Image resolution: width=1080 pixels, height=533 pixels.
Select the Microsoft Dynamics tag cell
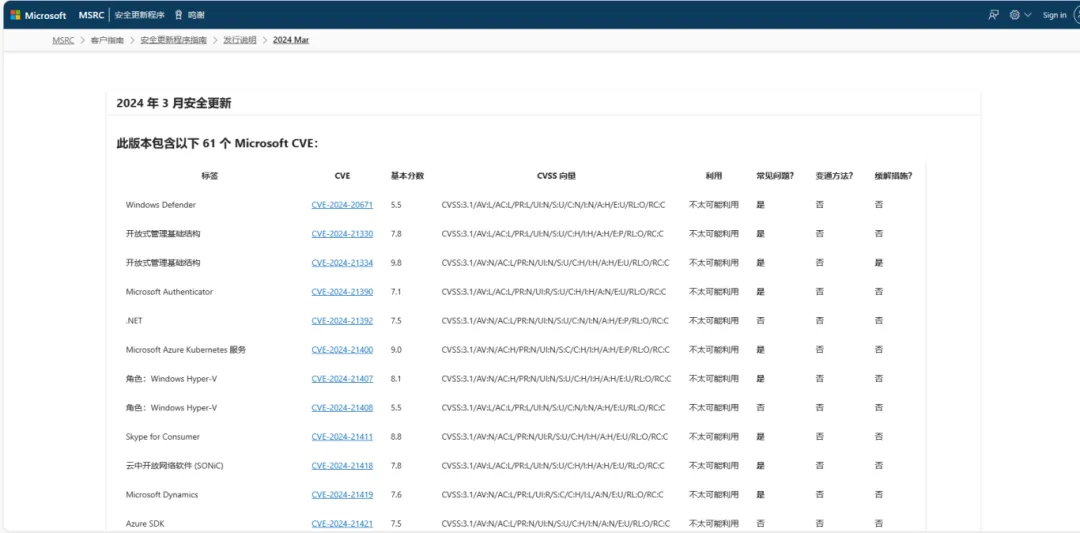click(x=162, y=494)
